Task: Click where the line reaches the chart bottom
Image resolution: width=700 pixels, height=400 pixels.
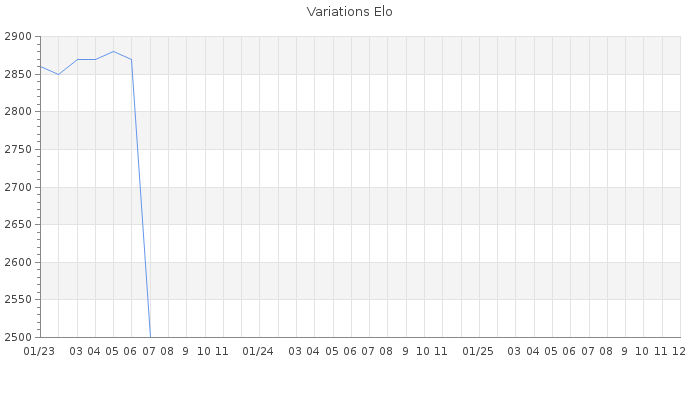Action: click(x=150, y=336)
